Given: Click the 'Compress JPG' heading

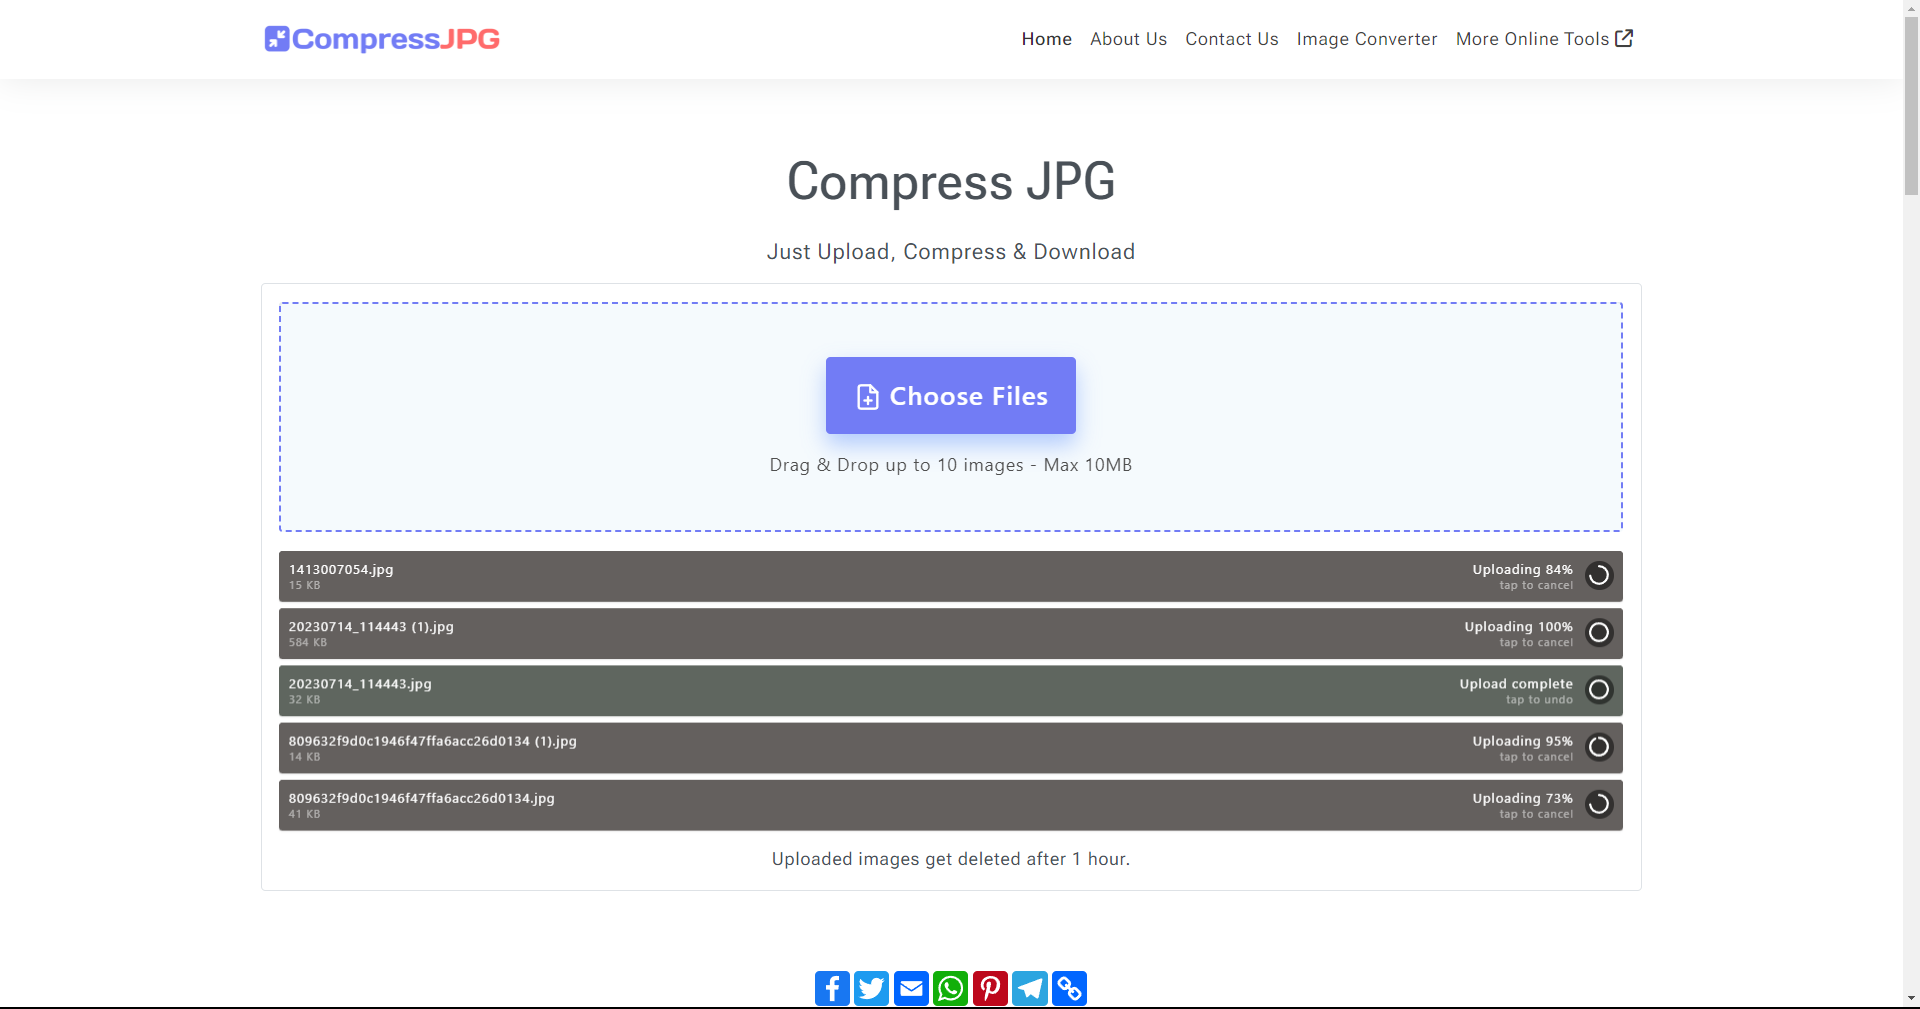Looking at the screenshot, I should click(950, 182).
